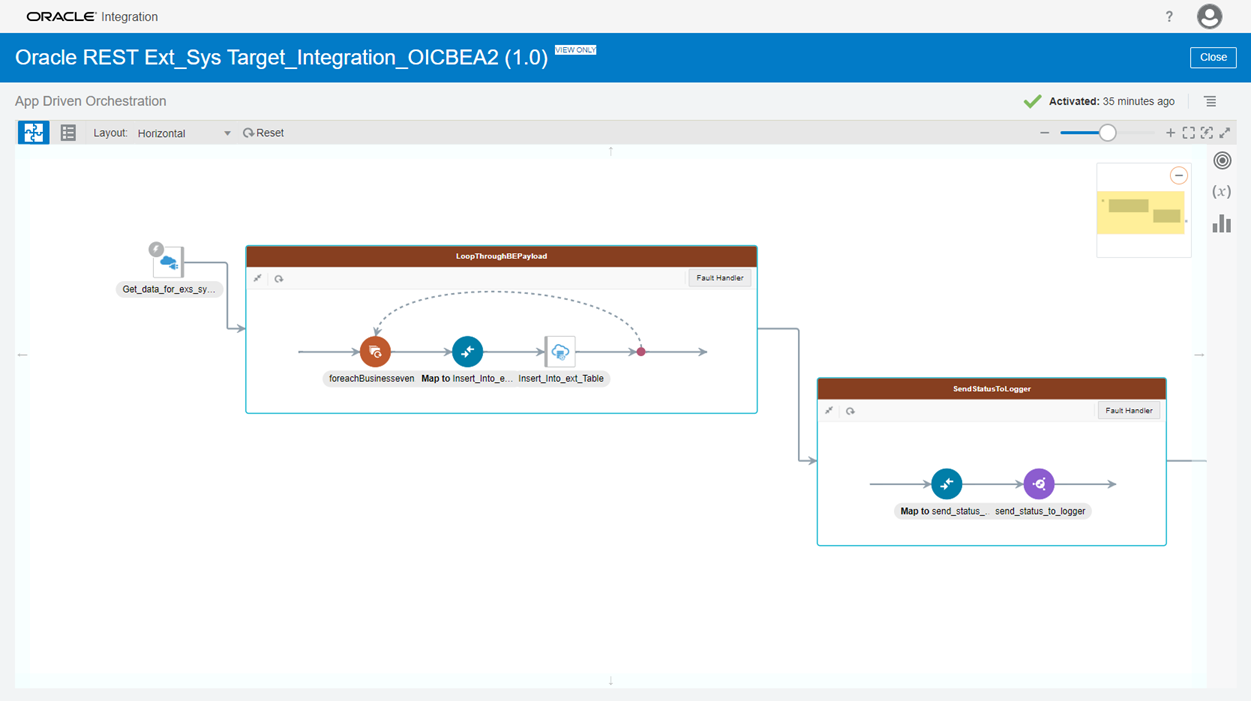Click the Oracle Integration logo
This screenshot has height=701, width=1251.
click(92, 17)
